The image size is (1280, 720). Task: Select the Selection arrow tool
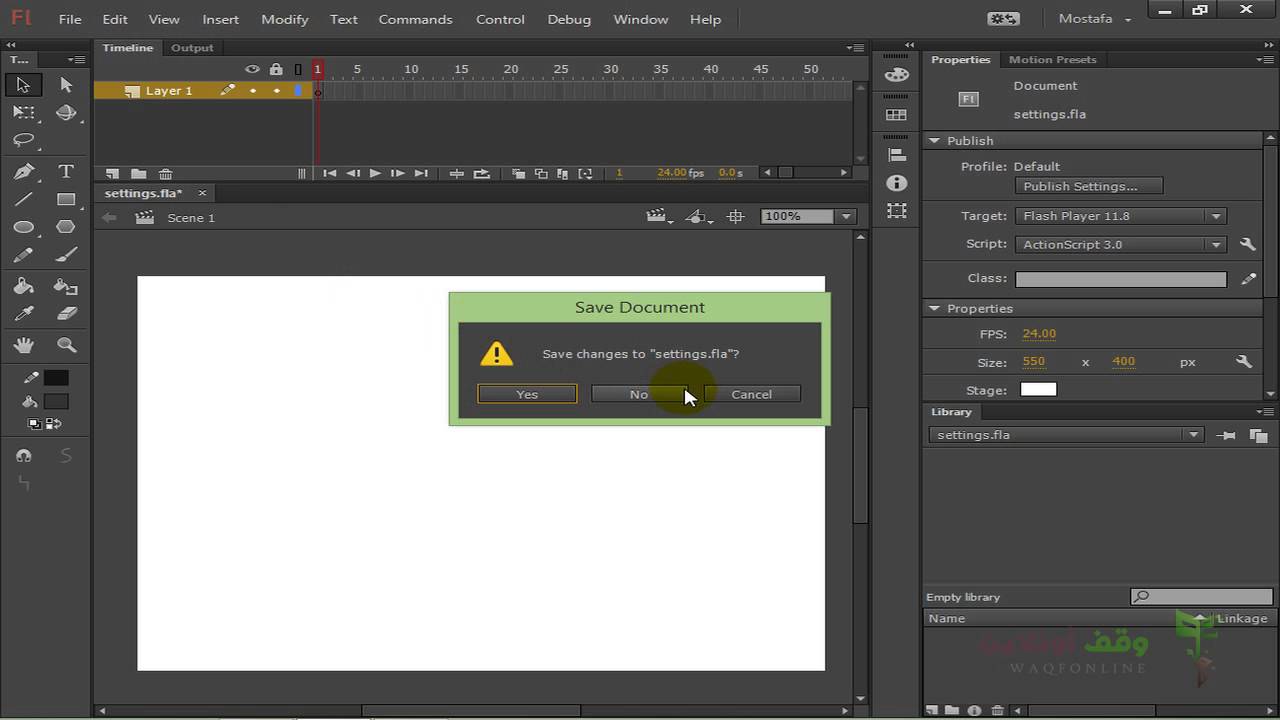click(x=24, y=85)
